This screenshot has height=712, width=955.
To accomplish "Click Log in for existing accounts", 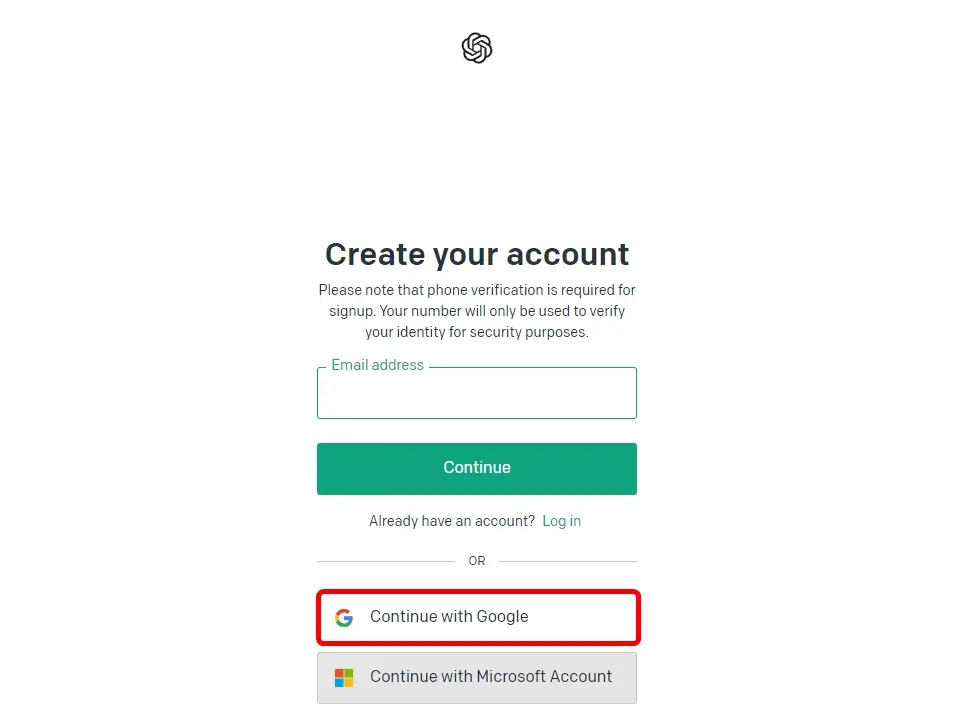I will coord(561,521).
